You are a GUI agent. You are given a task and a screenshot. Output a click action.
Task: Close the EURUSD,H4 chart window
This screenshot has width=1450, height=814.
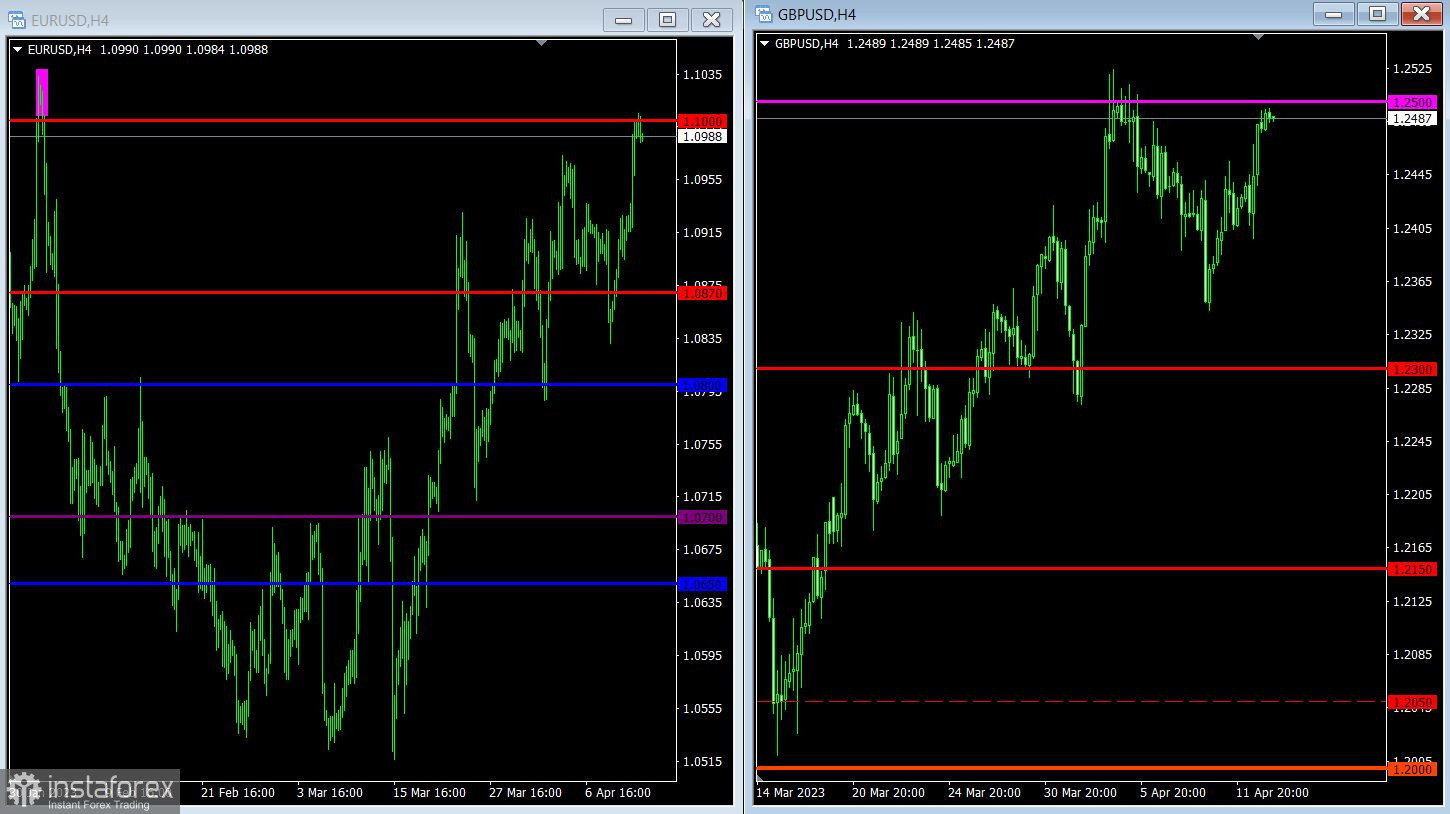(x=711, y=20)
